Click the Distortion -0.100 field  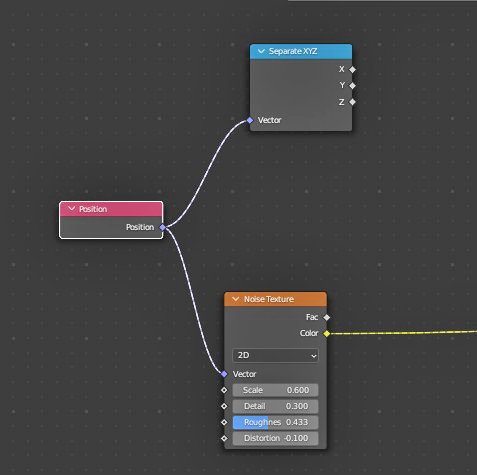pyautogui.click(x=275, y=438)
